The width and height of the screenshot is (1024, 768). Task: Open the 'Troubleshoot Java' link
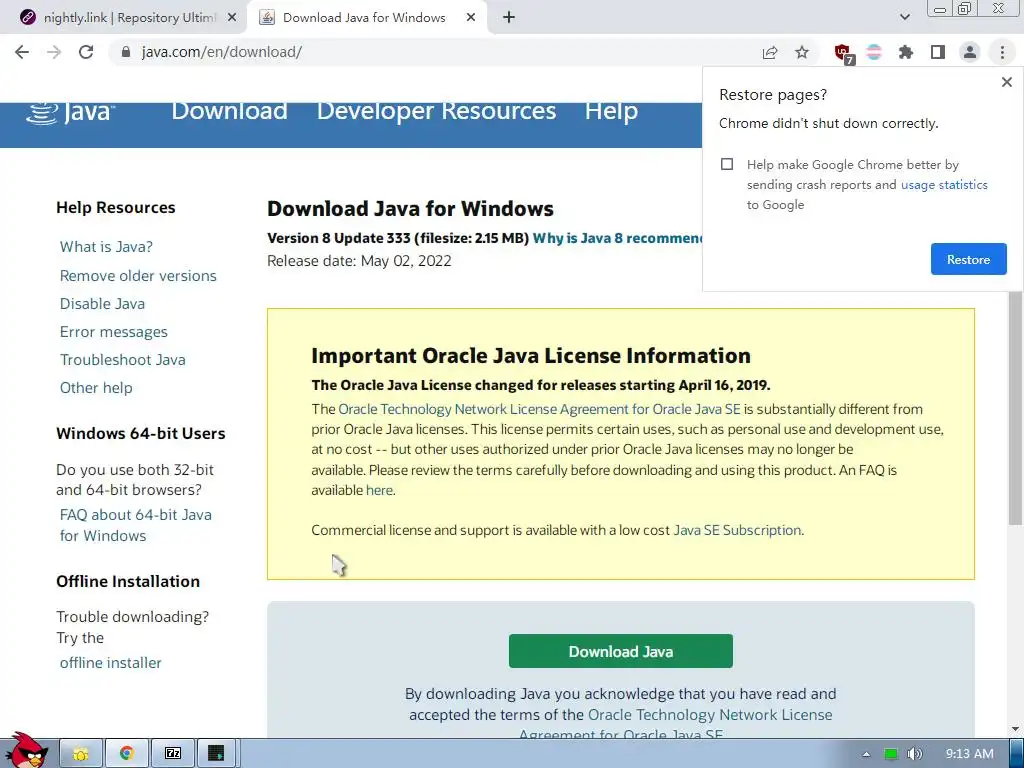click(122, 360)
